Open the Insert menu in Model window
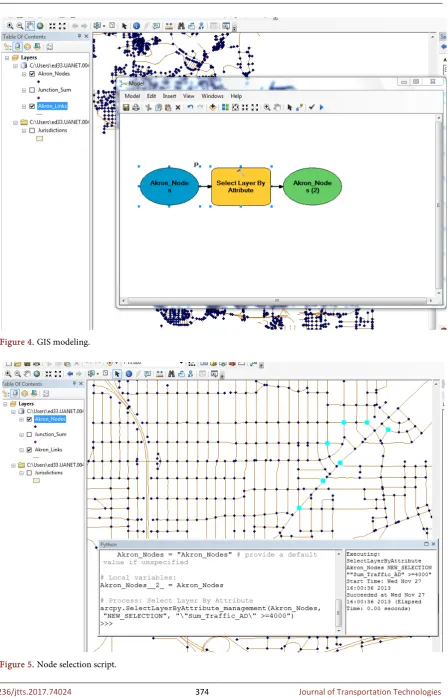448x698 pixels. 169,96
